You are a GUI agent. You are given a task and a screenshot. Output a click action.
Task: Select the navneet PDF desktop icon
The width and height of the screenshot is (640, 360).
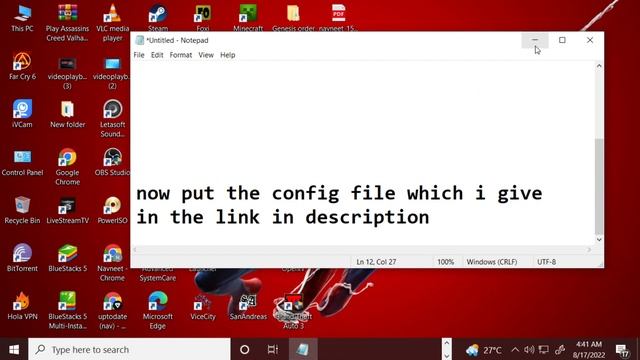tap(338, 18)
